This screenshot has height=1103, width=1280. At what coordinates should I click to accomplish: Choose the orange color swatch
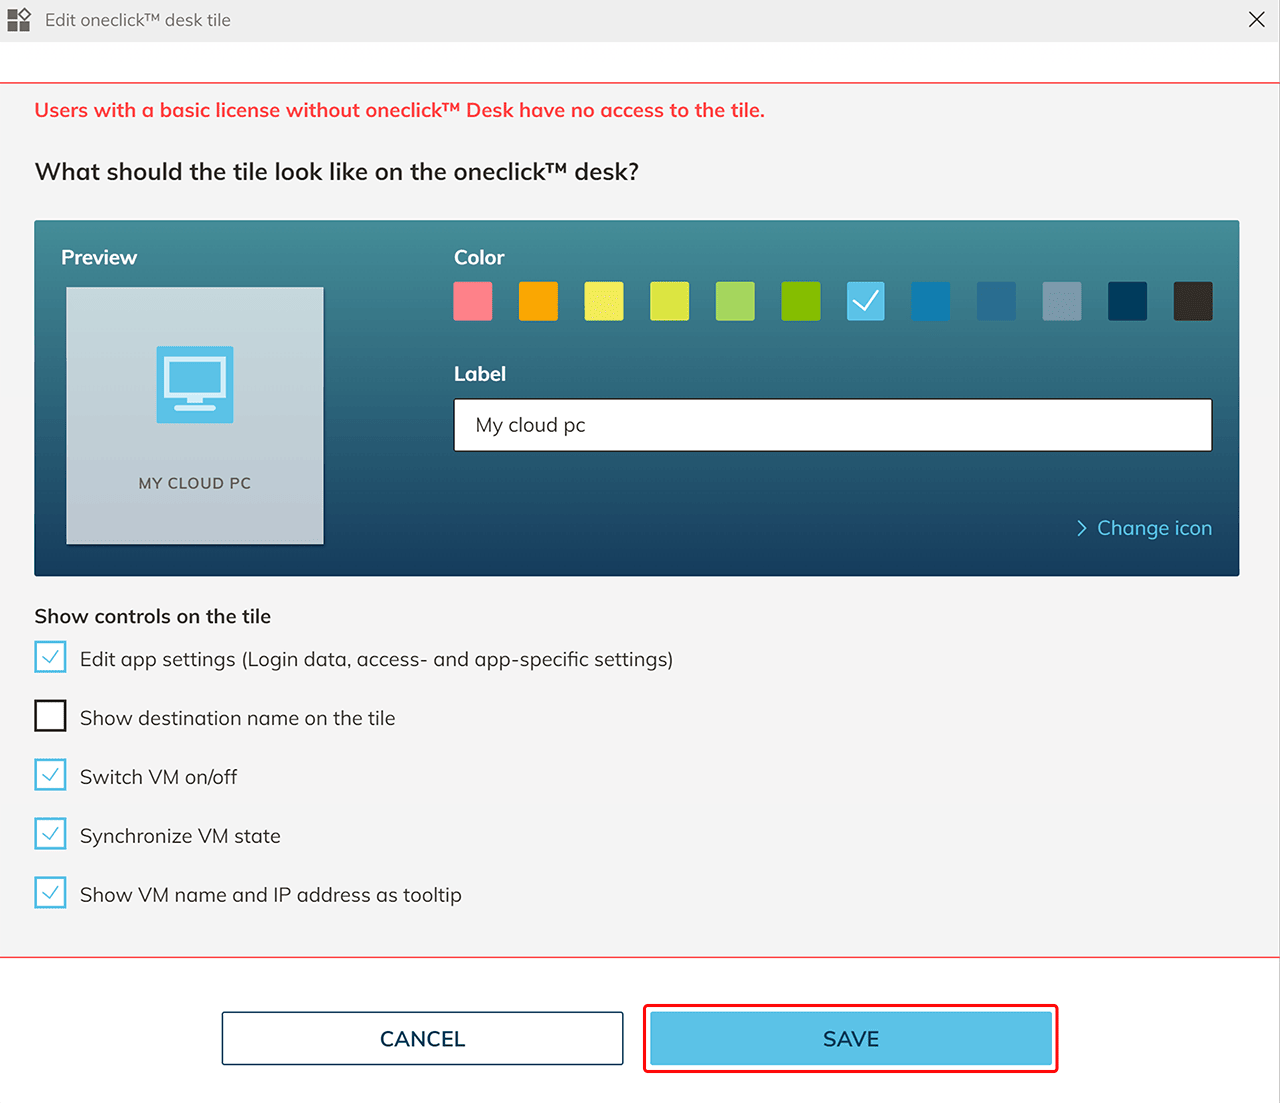click(x=538, y=301)
